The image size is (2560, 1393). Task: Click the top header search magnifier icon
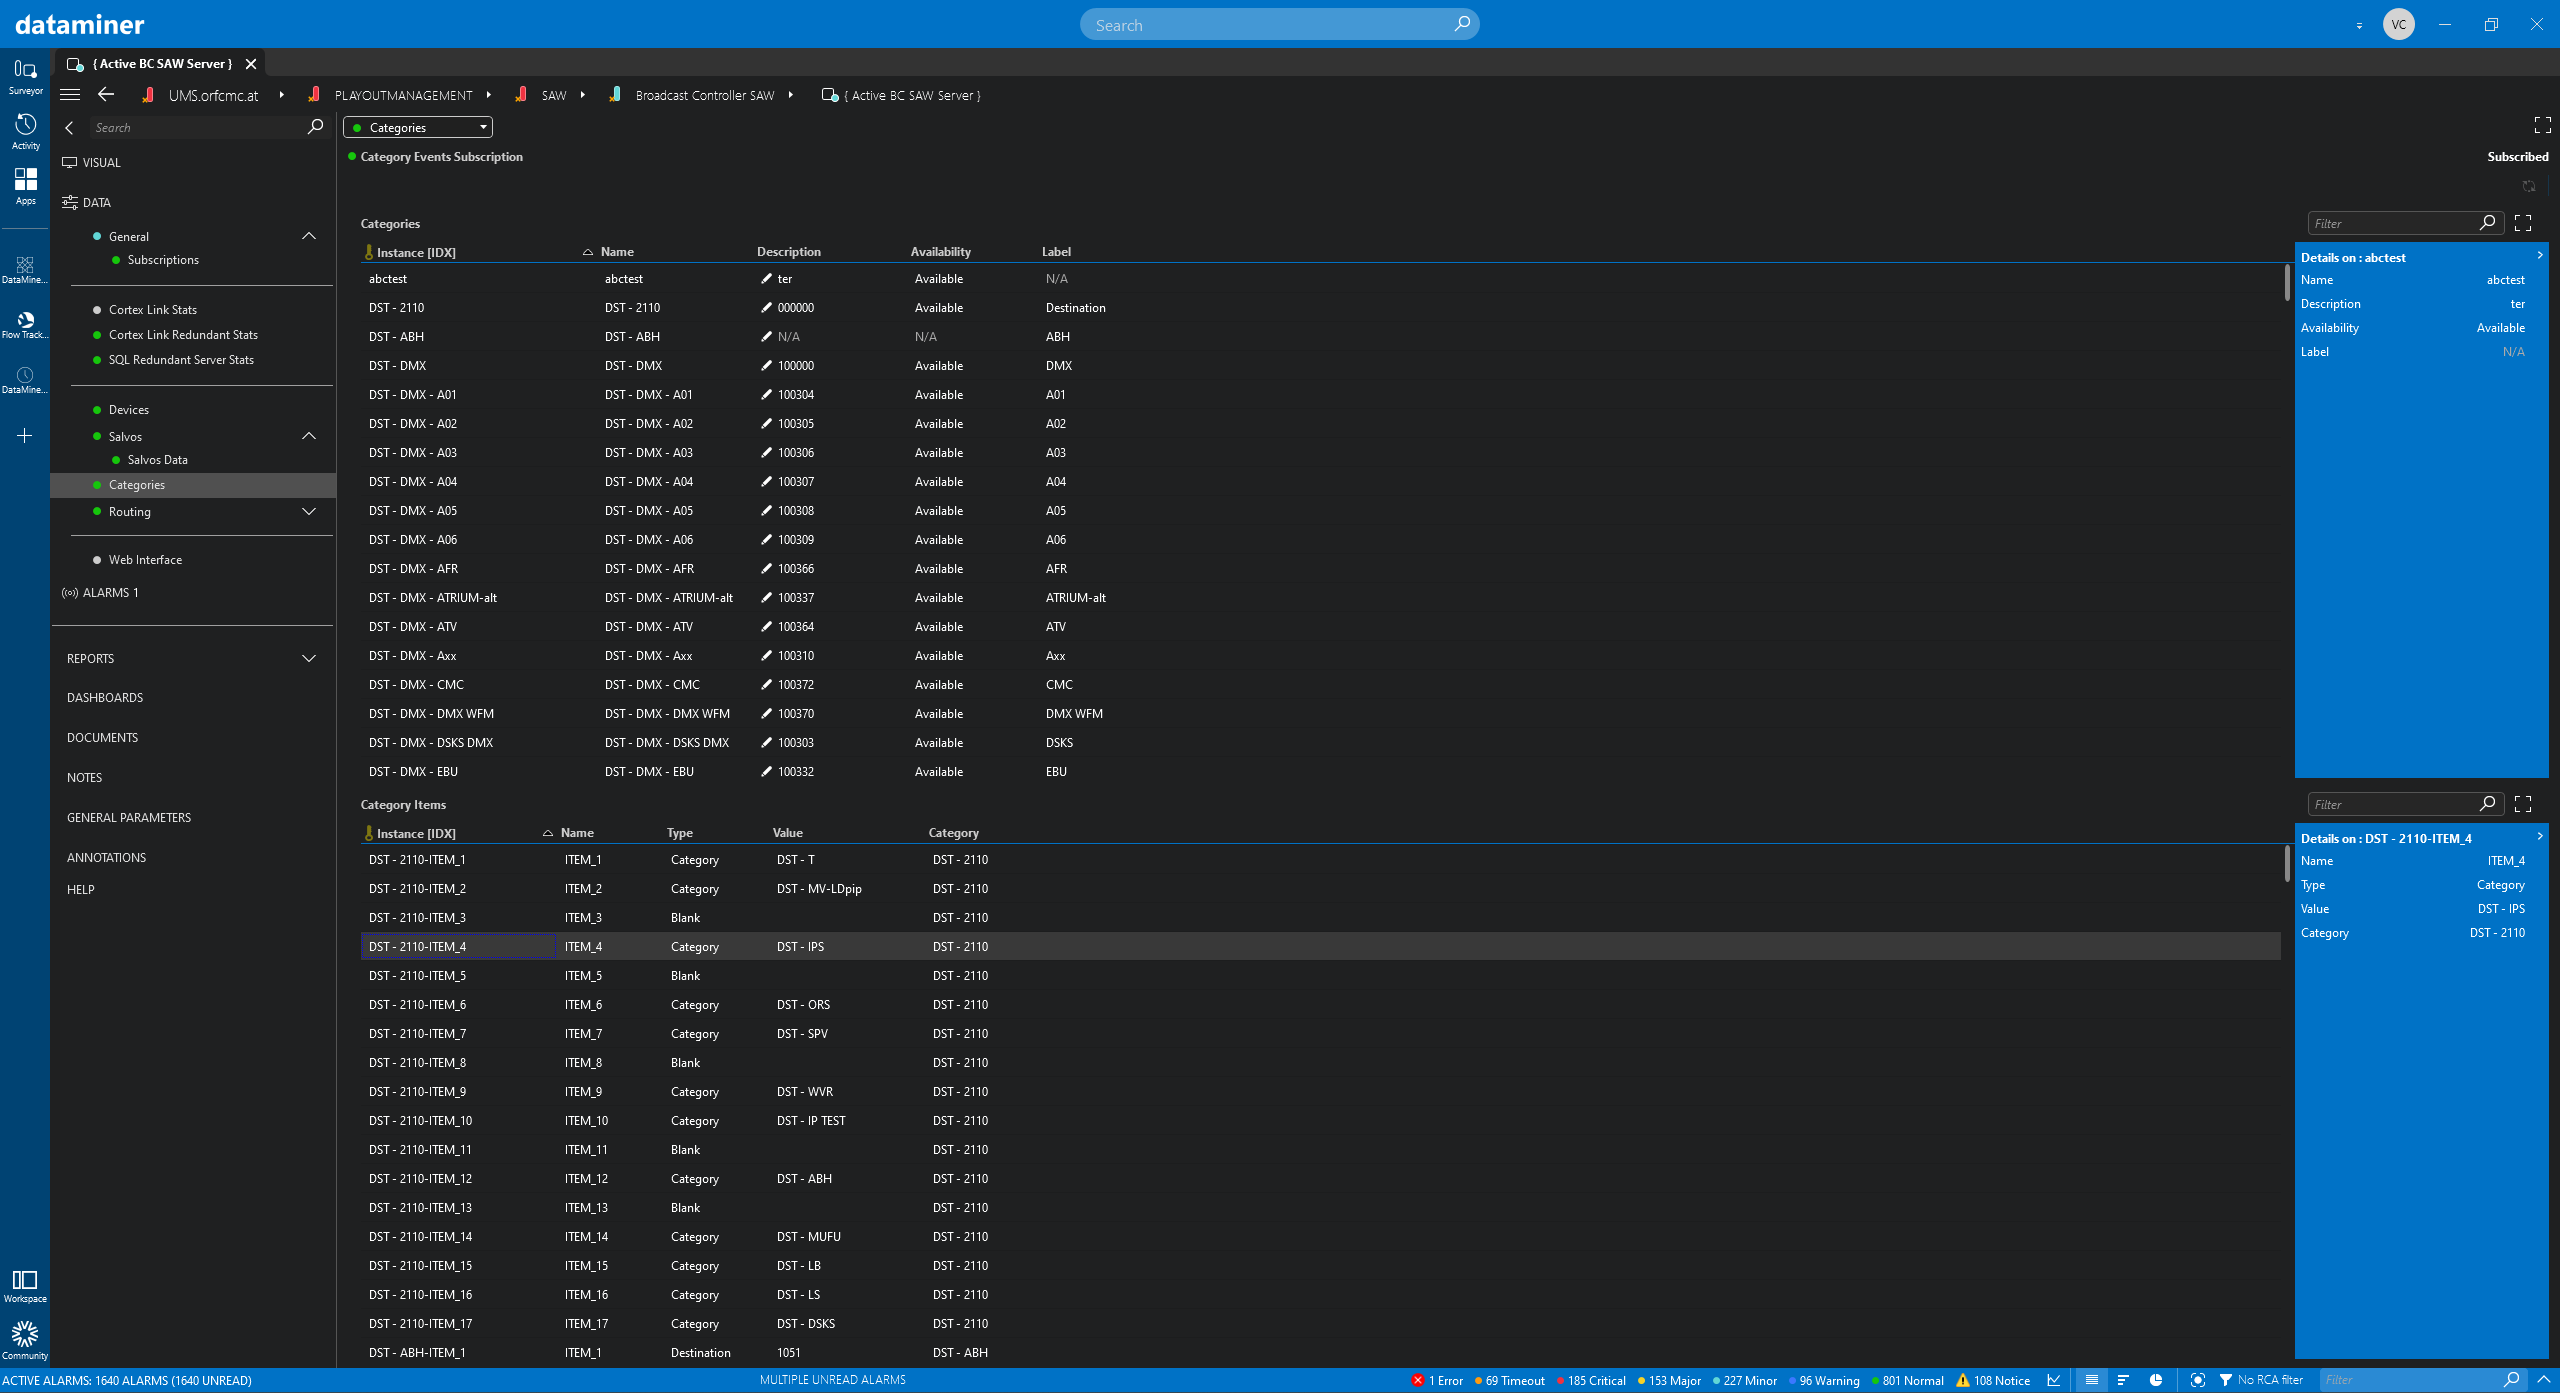click(x=1462, y=24)
